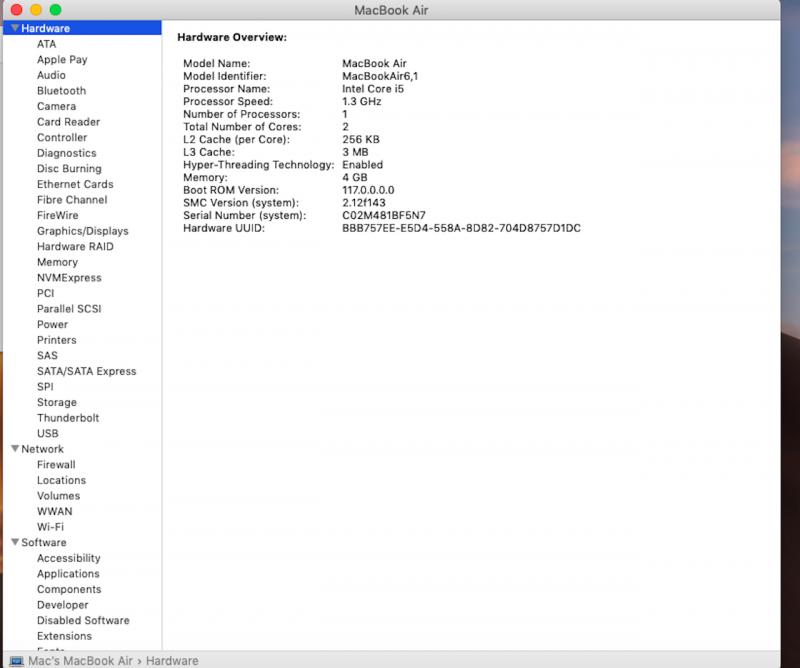Collapse the Network disclosure triangle

tap(15, 449)
